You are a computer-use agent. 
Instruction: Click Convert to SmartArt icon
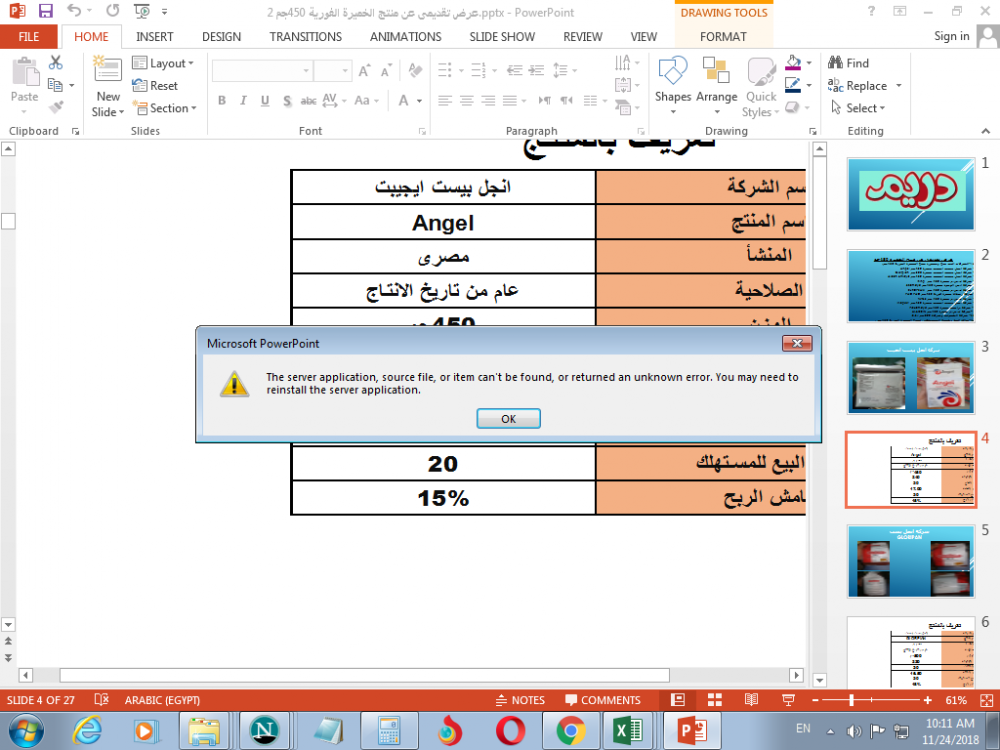coord(622,108)
